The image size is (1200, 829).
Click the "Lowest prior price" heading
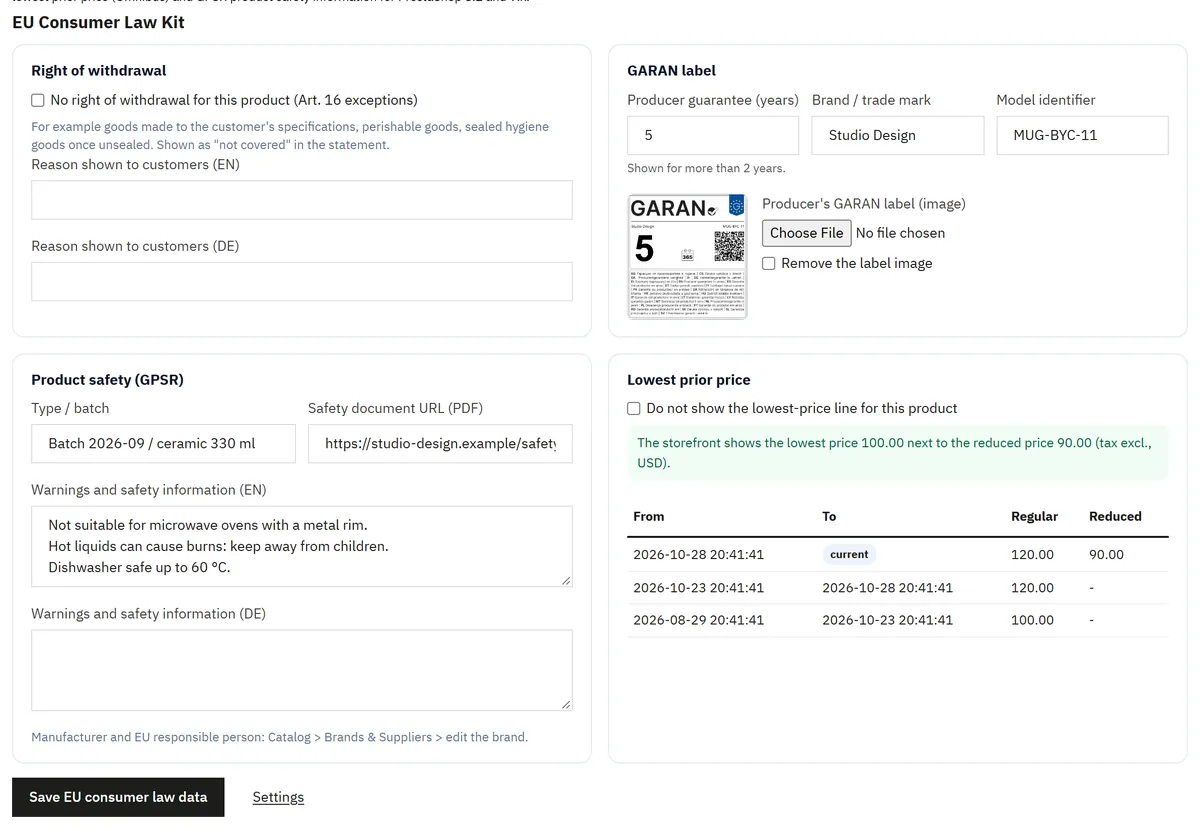689,380
